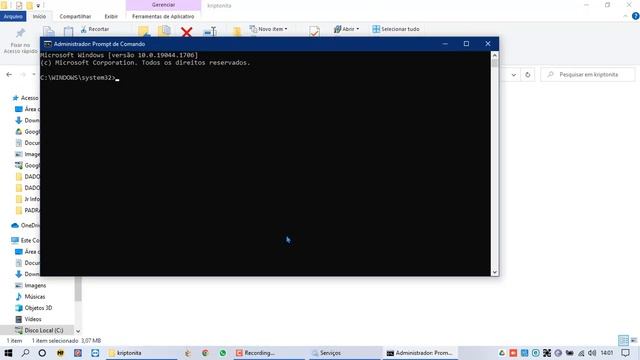Select the Ferramentas de Aplicativo tab
Viewport: 640px width, 360px height.
(x=163, y=16)
